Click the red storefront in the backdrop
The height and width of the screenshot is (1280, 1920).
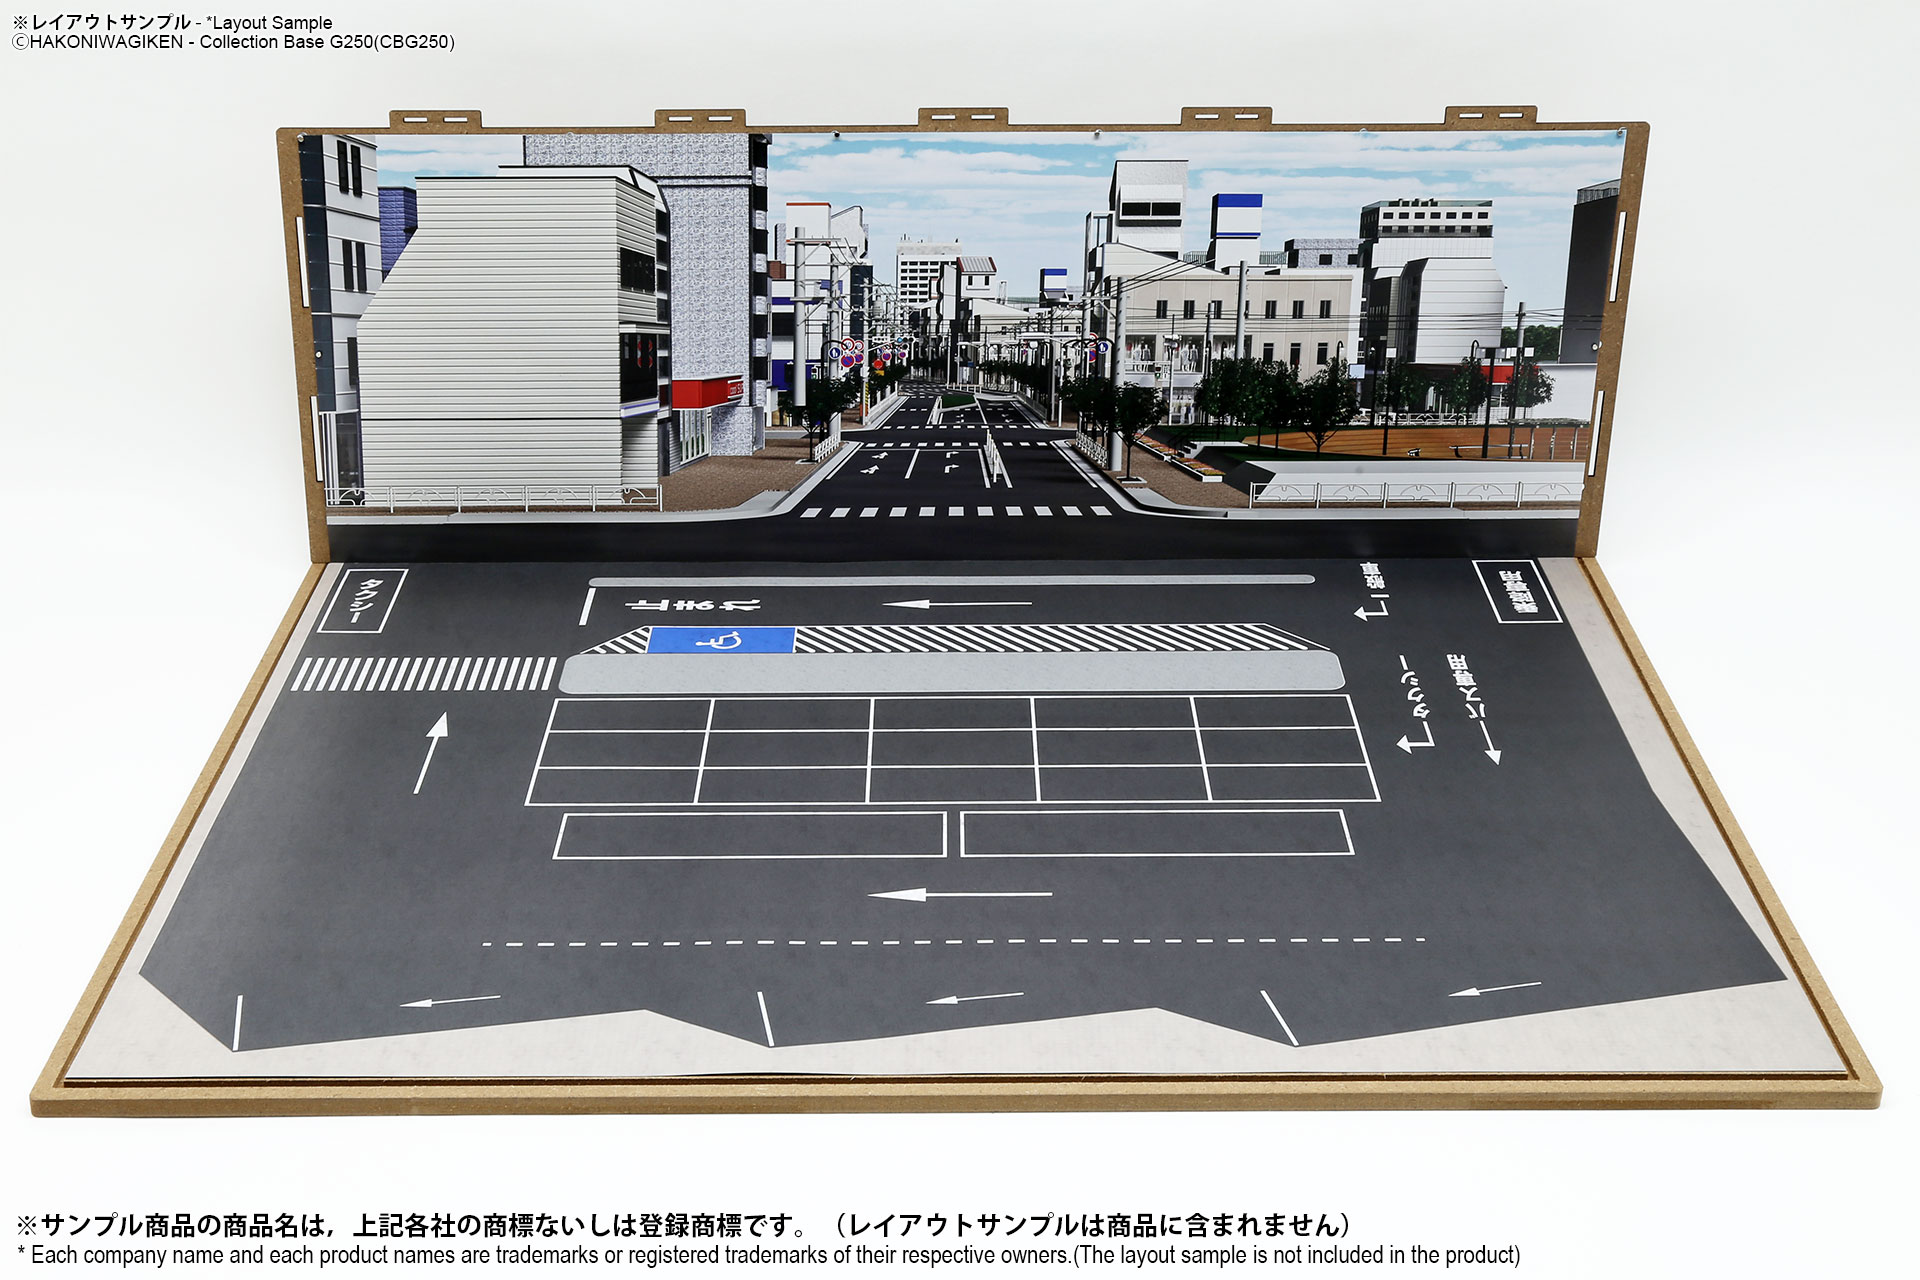tap(705, 392)
